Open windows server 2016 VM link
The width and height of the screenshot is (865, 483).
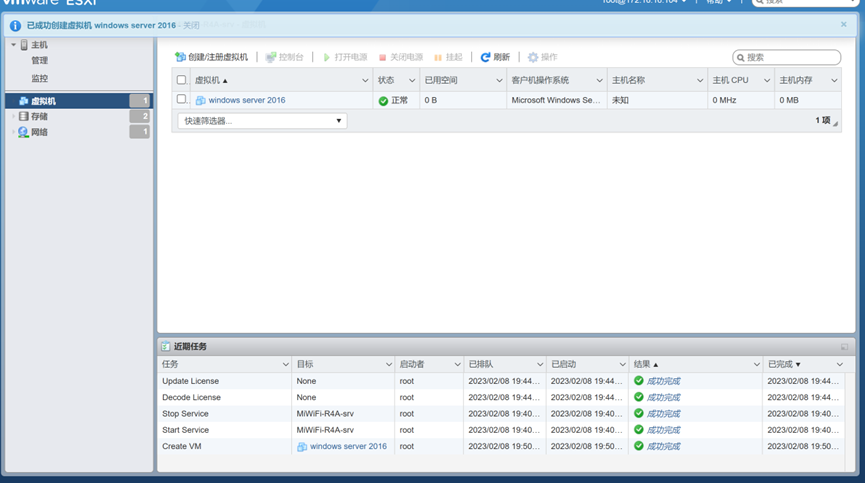pos(247,100)
